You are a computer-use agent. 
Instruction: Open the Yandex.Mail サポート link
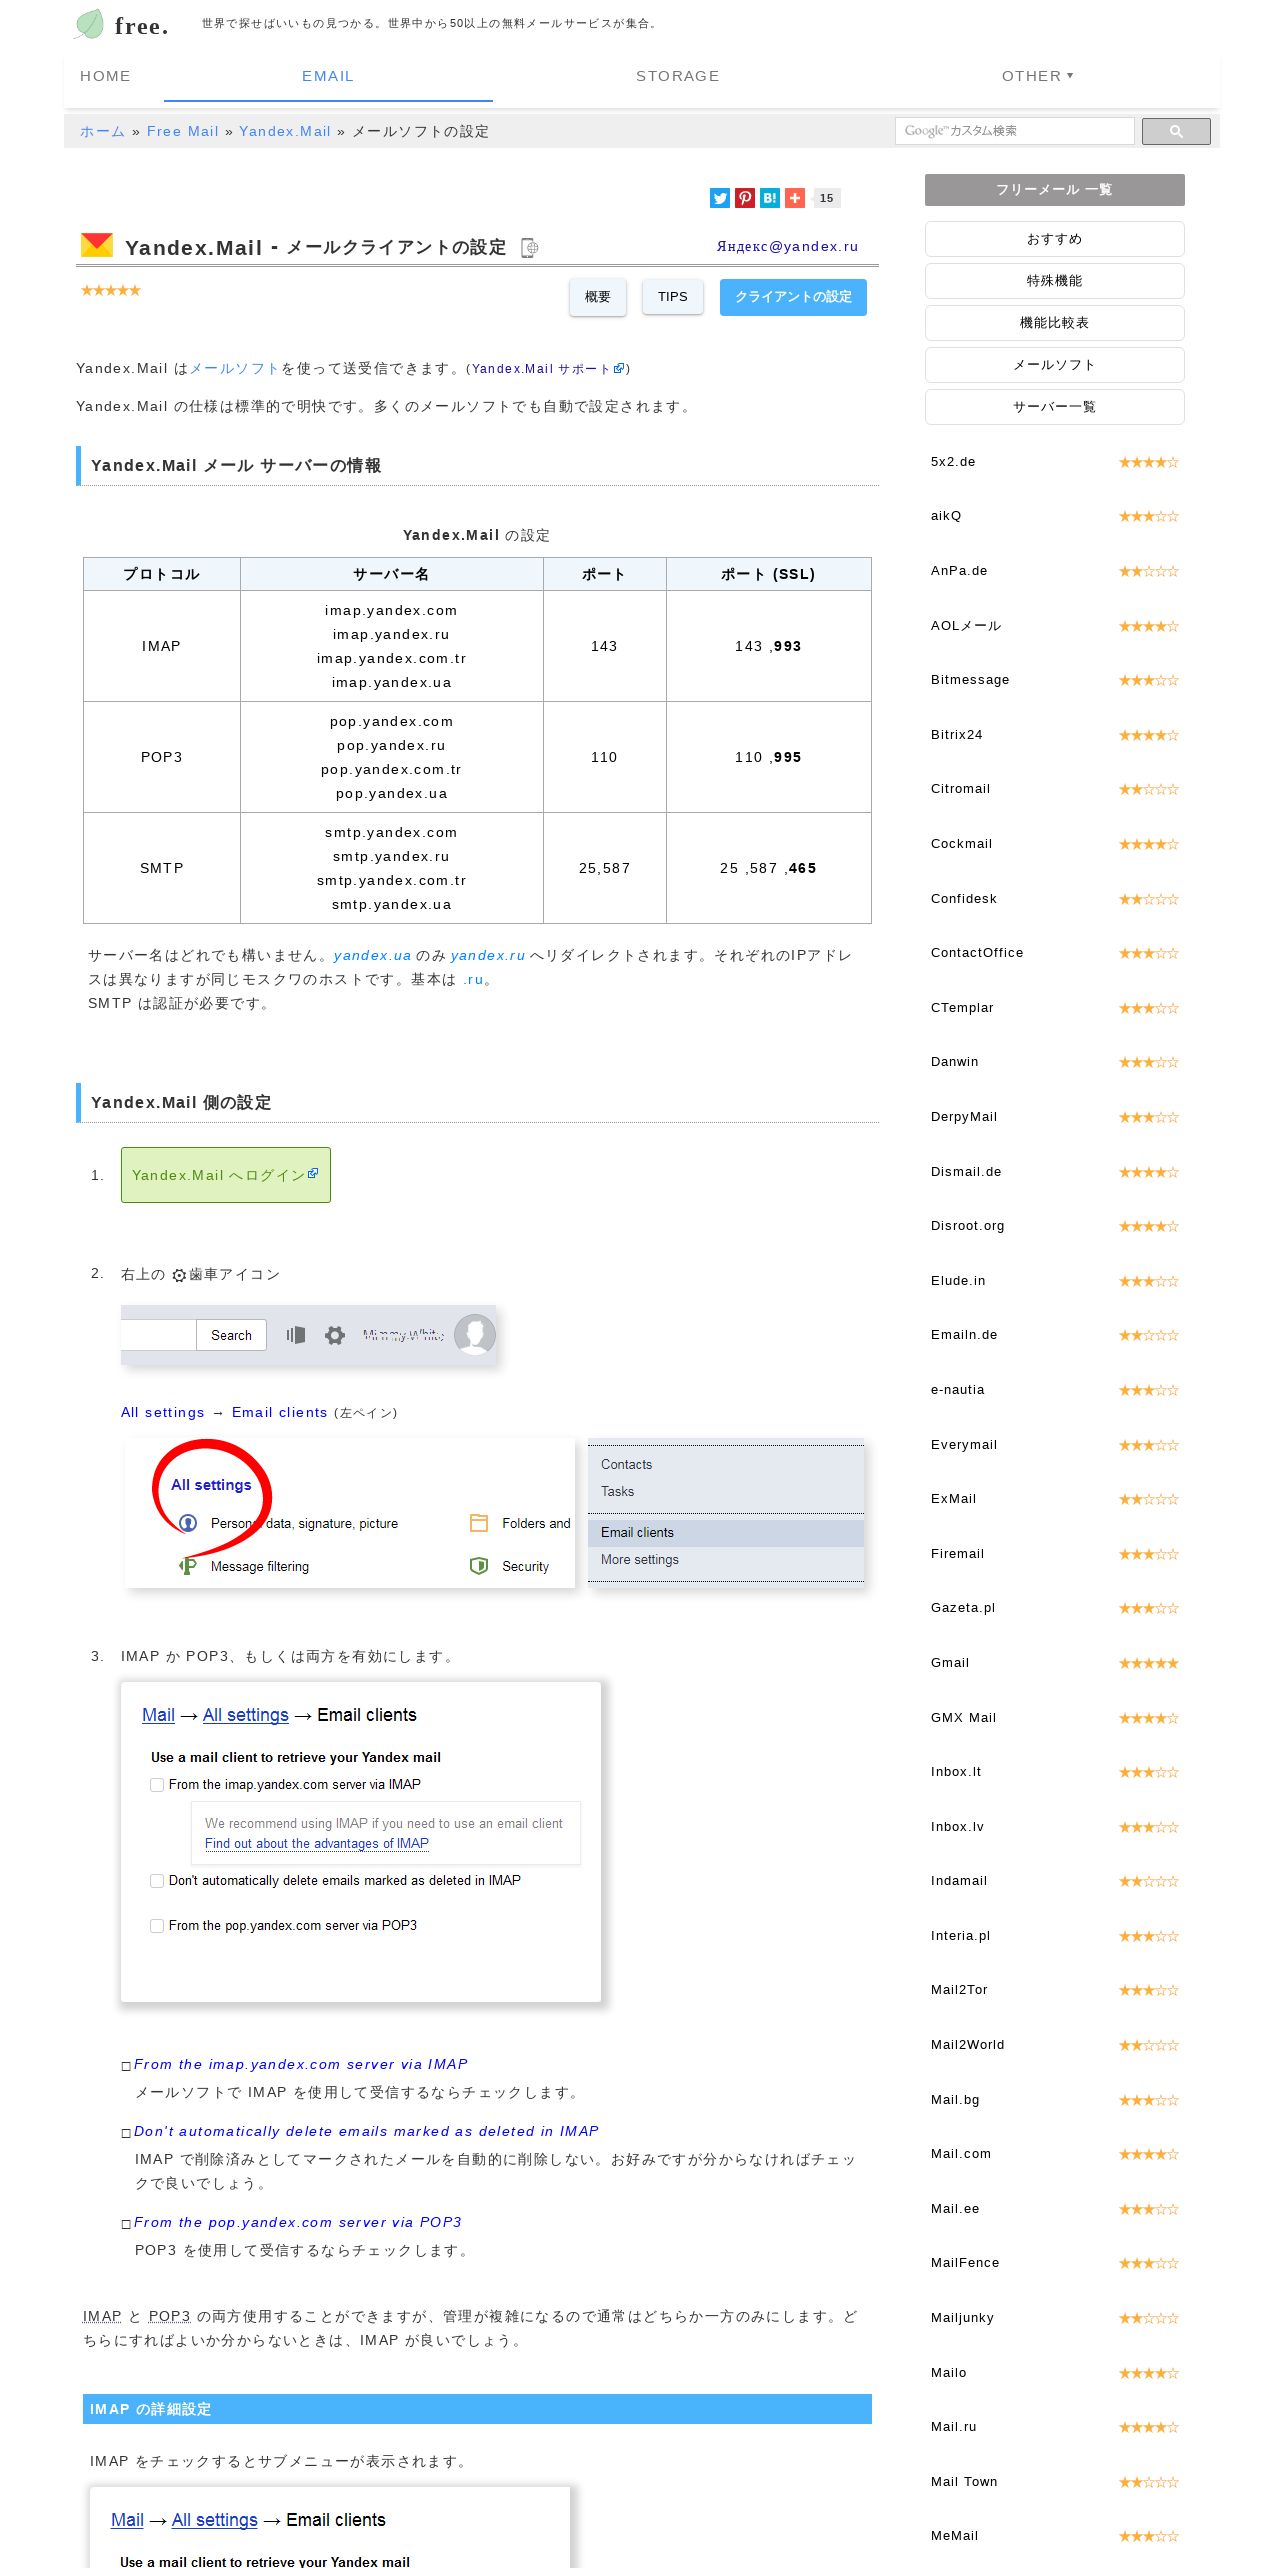548,368
